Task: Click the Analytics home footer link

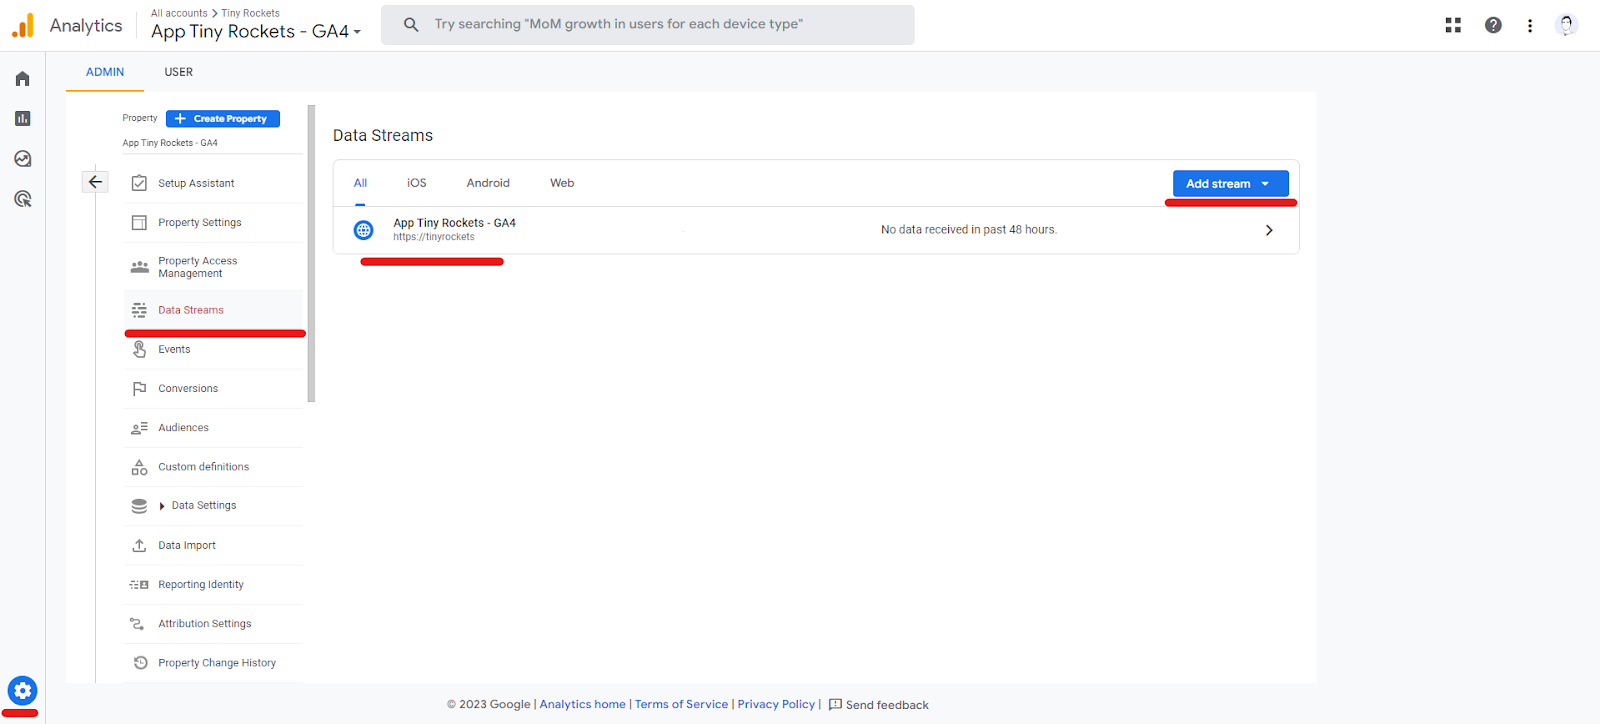Action: [582, 705]
